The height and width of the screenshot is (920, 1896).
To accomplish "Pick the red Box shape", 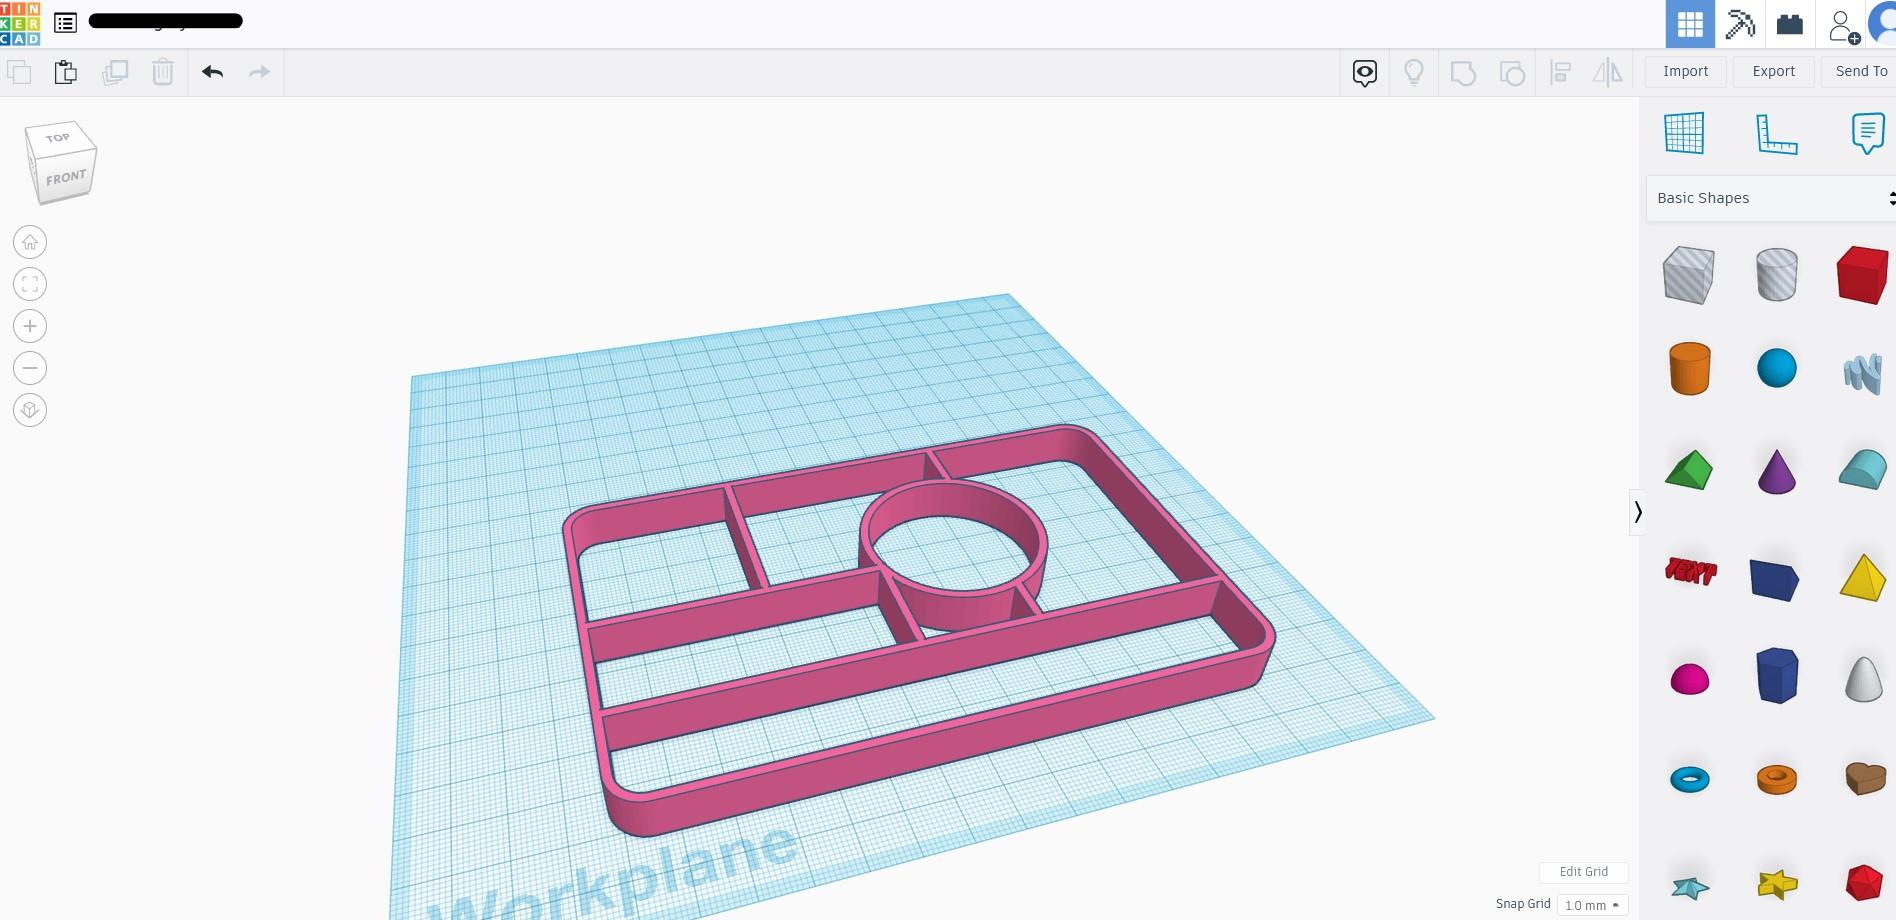I will (1862, 274).
